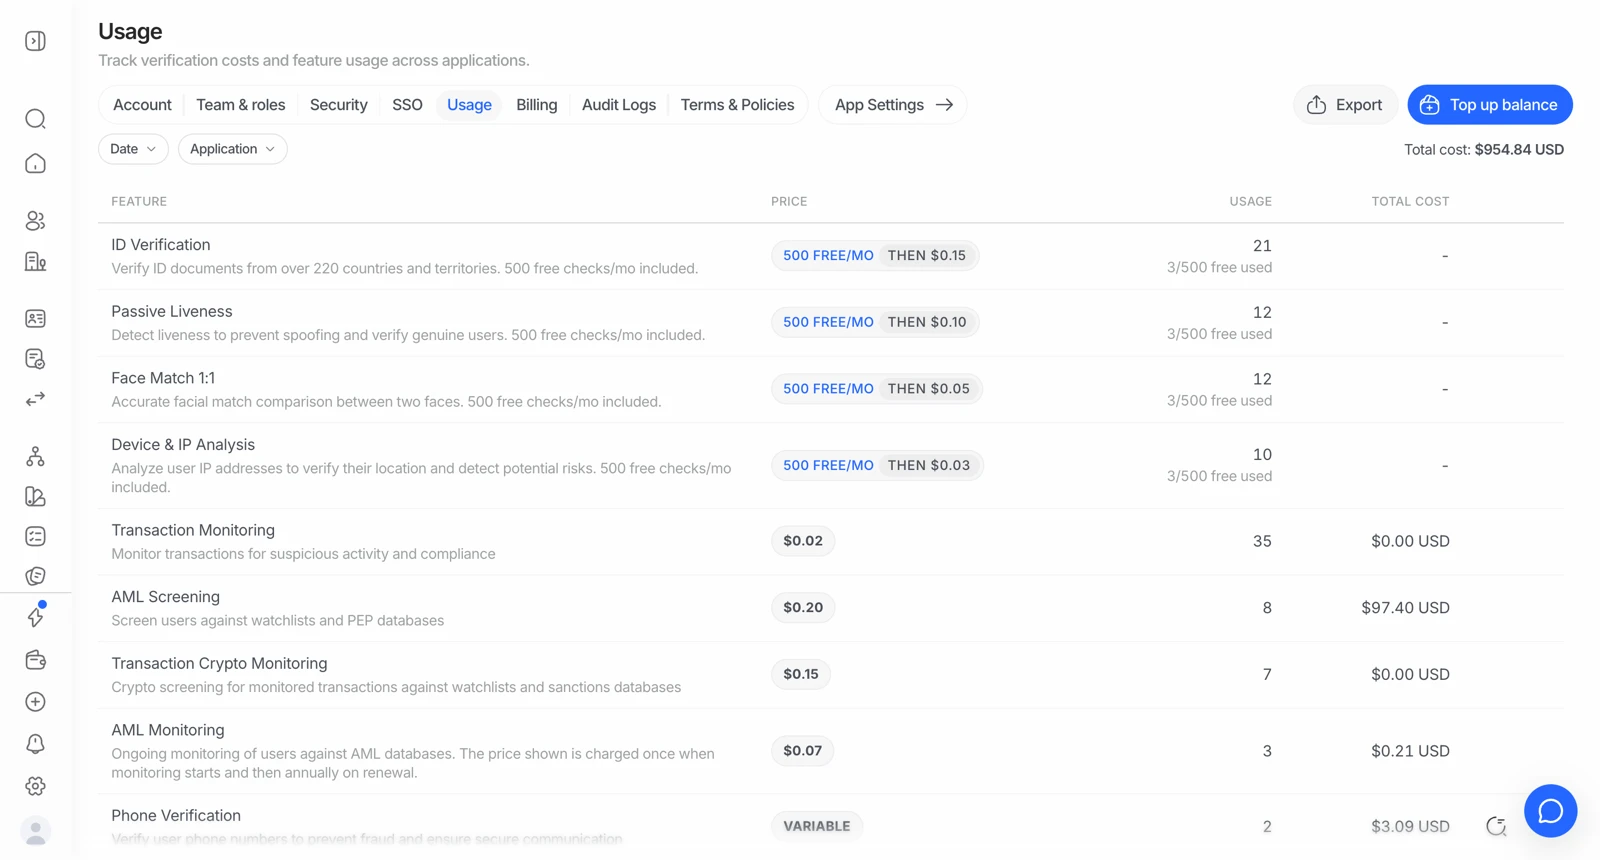Screen dimensions: 1600x860
Task: Open the users icon in sidebar
Action: tap(35, 221)
